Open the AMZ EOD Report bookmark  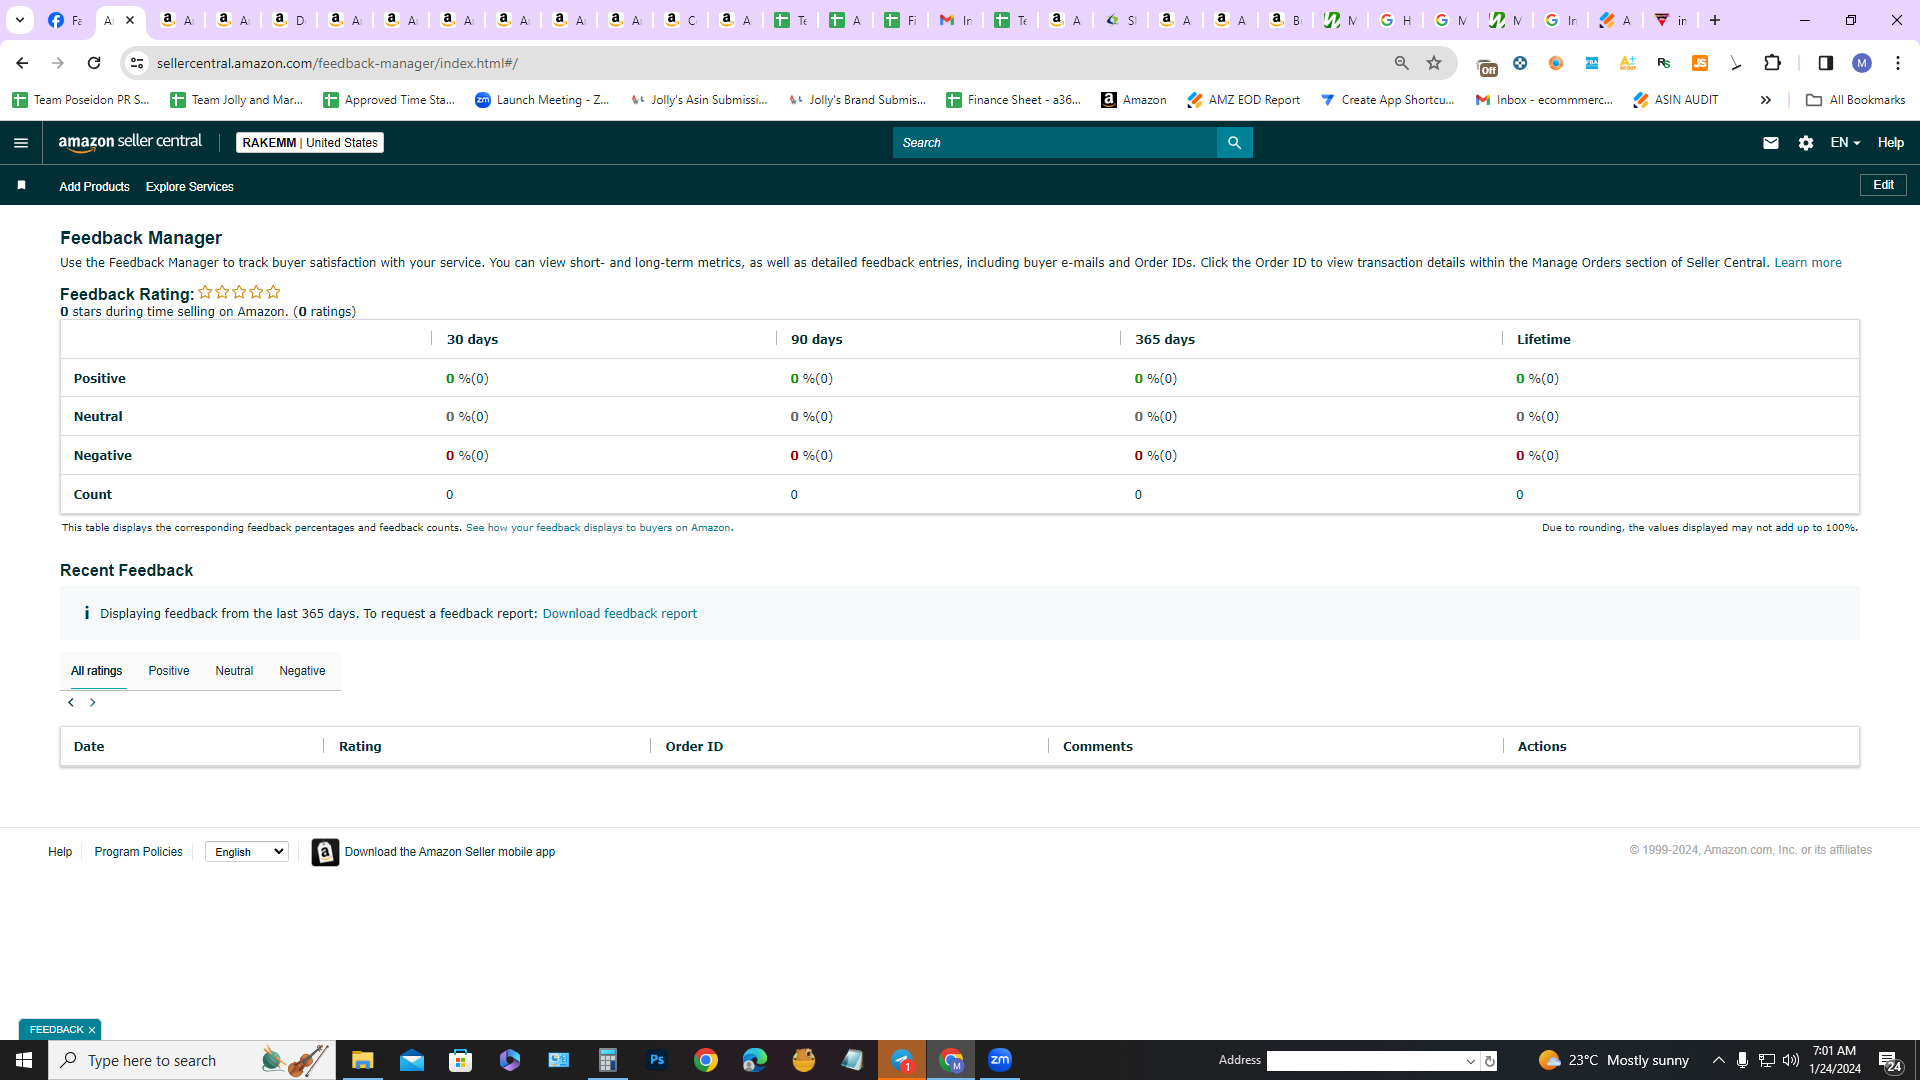point(1243,100)
